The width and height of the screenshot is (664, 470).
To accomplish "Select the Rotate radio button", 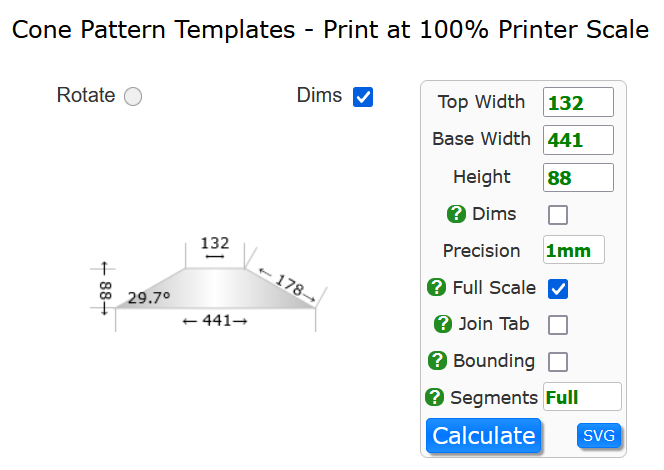I will [x=133, y=97].
